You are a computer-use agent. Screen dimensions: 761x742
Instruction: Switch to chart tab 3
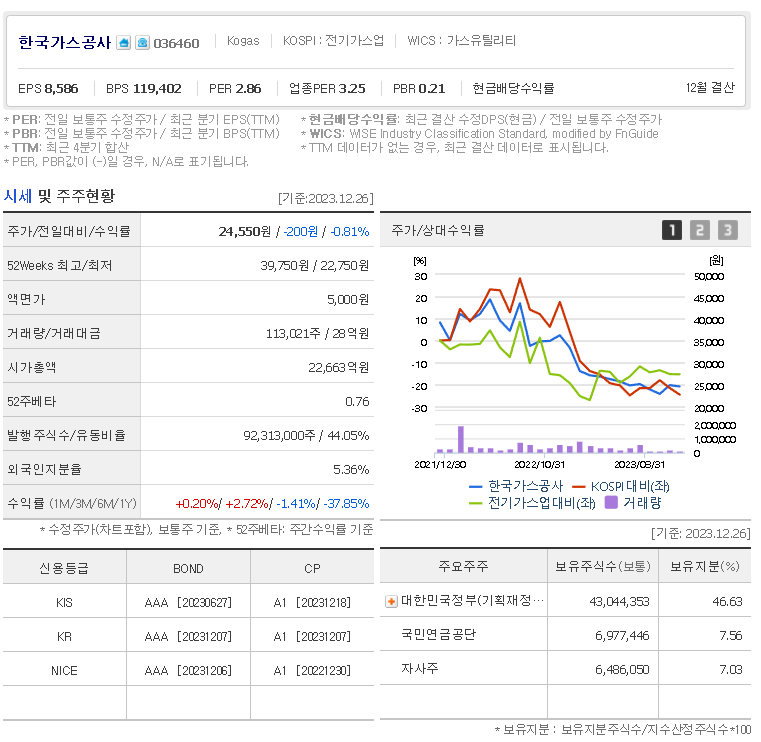728,230
